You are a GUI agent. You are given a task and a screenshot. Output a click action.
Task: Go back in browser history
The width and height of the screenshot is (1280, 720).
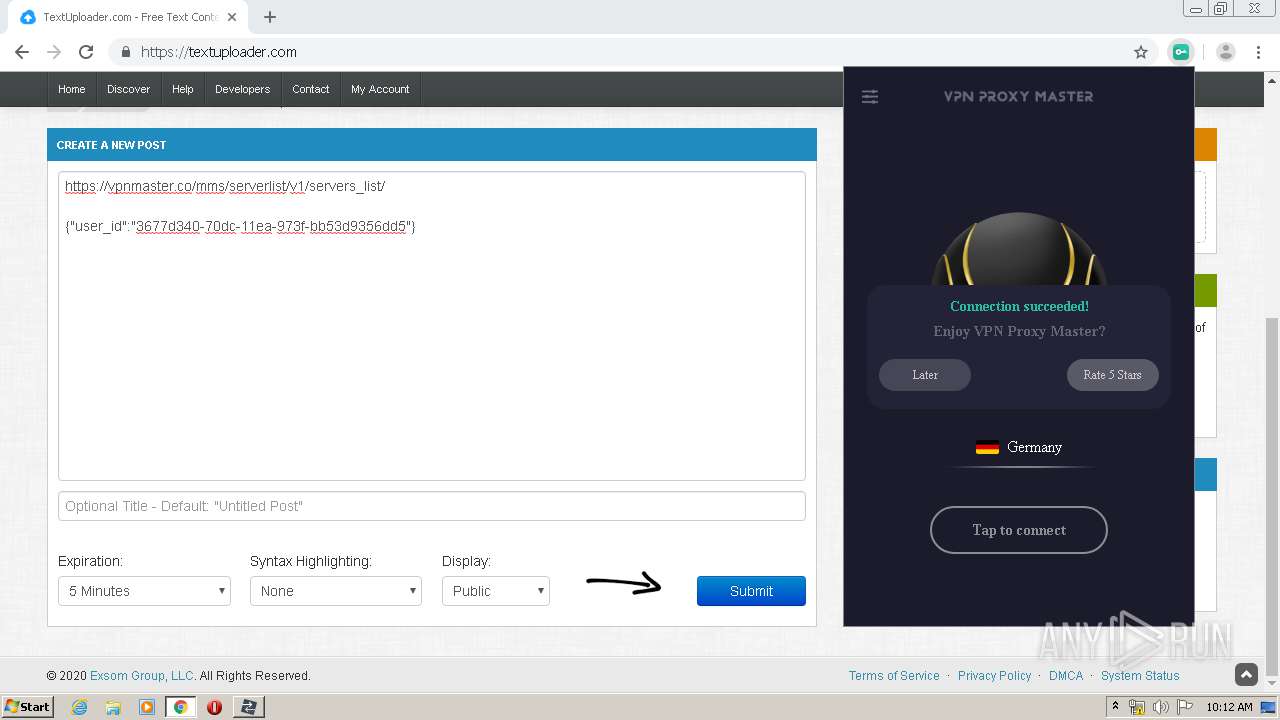(x=22, y=52)
